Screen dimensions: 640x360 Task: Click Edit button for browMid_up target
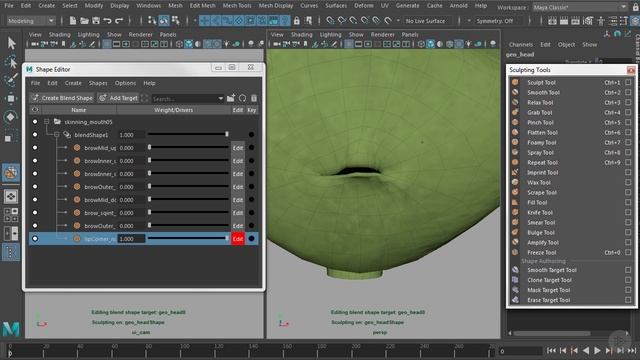point(238,148)
